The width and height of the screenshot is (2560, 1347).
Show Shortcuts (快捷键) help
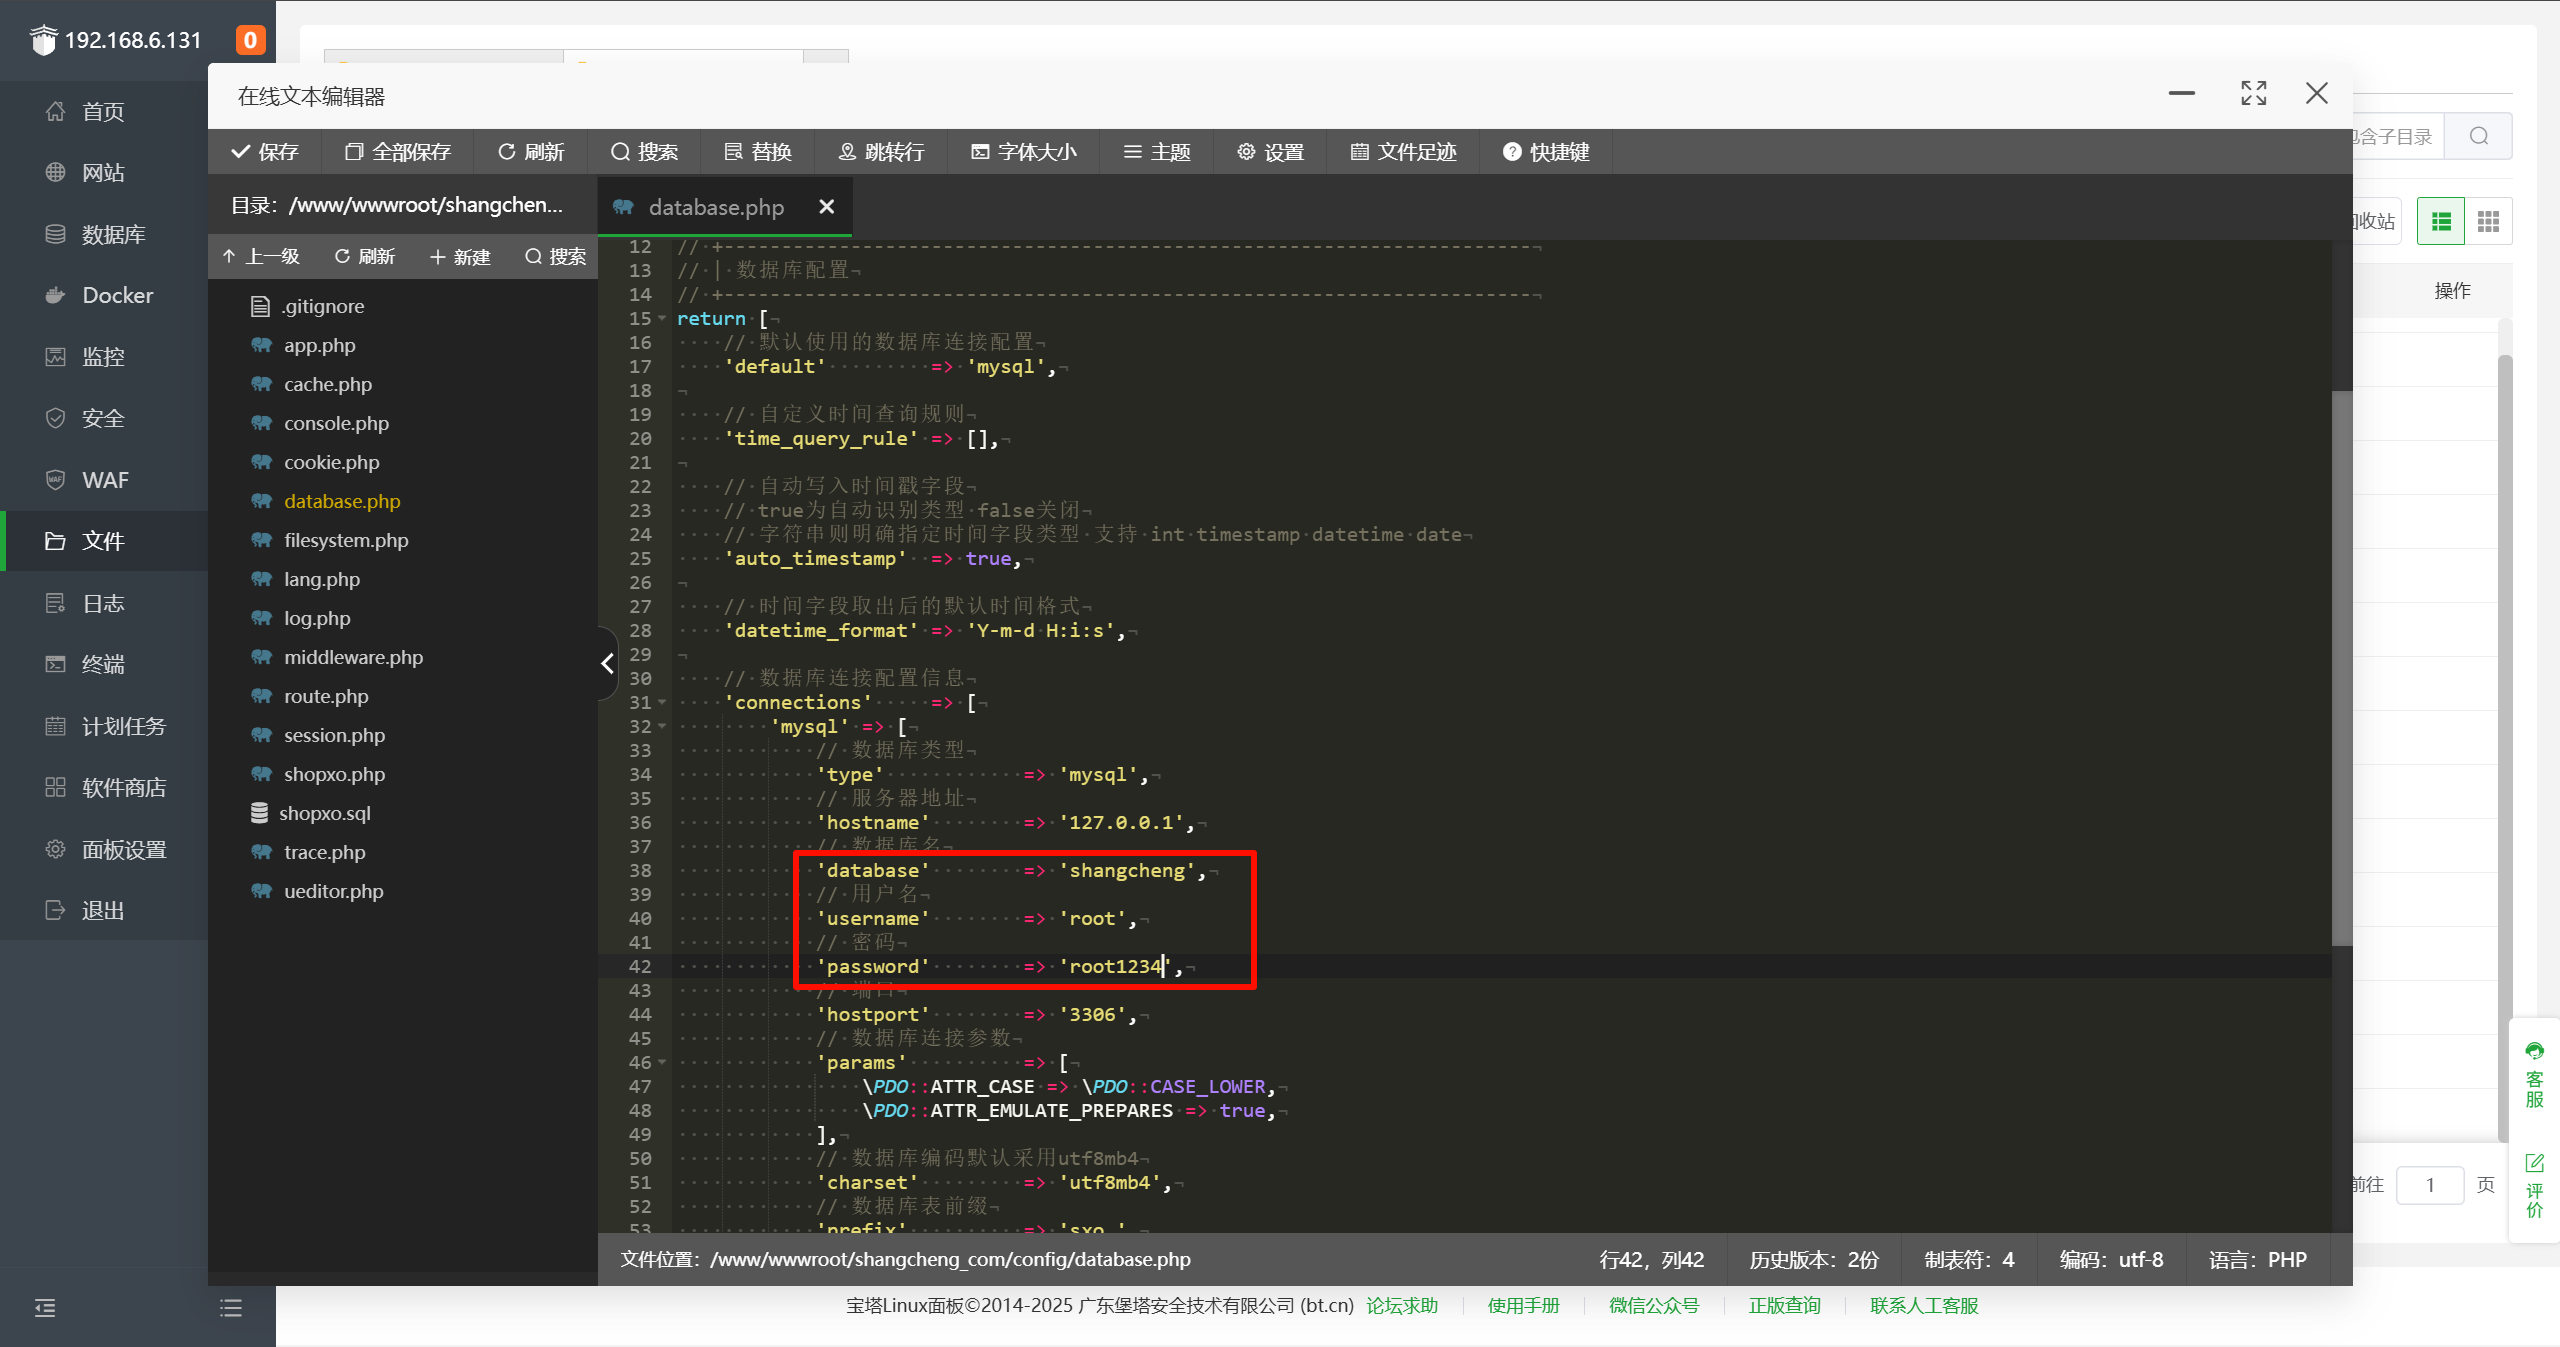[1546, 152]
